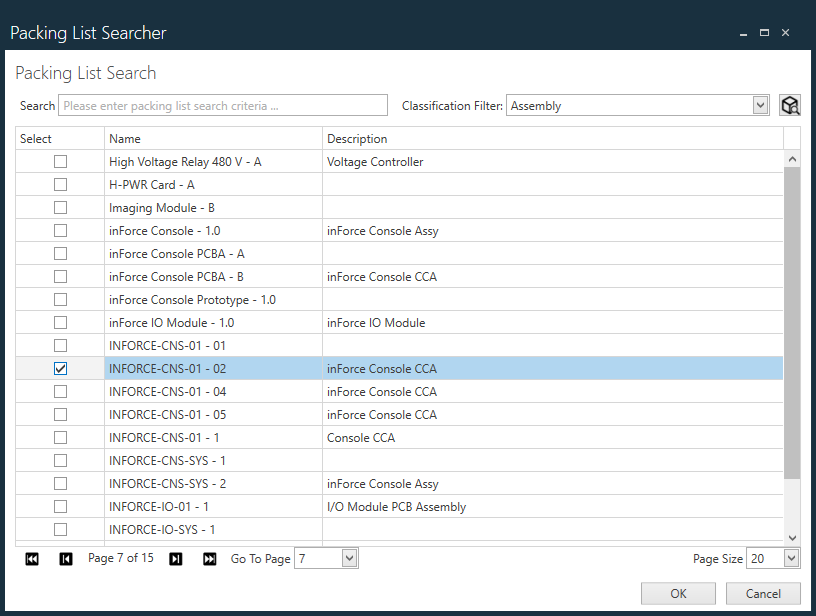The image size is (816, 616).
Task: Uncheck the INFORCE-CNS-01 - 02 checkbox
Action: pos(60,368)
